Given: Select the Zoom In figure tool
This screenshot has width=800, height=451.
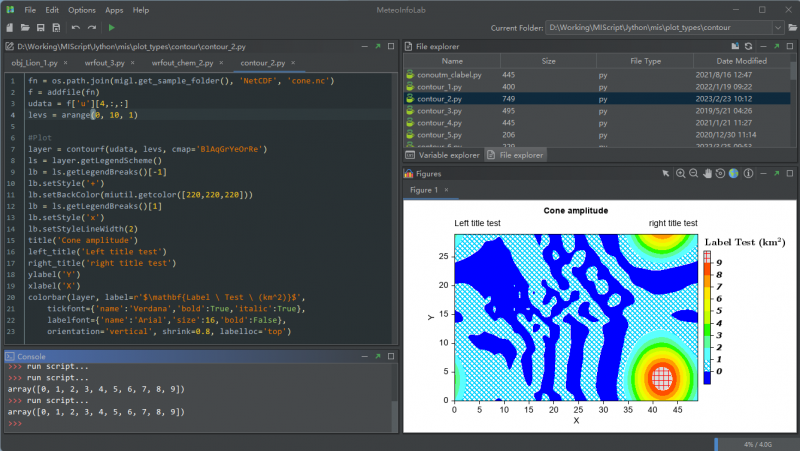Looking at the screenshot, I should (681, 173).
